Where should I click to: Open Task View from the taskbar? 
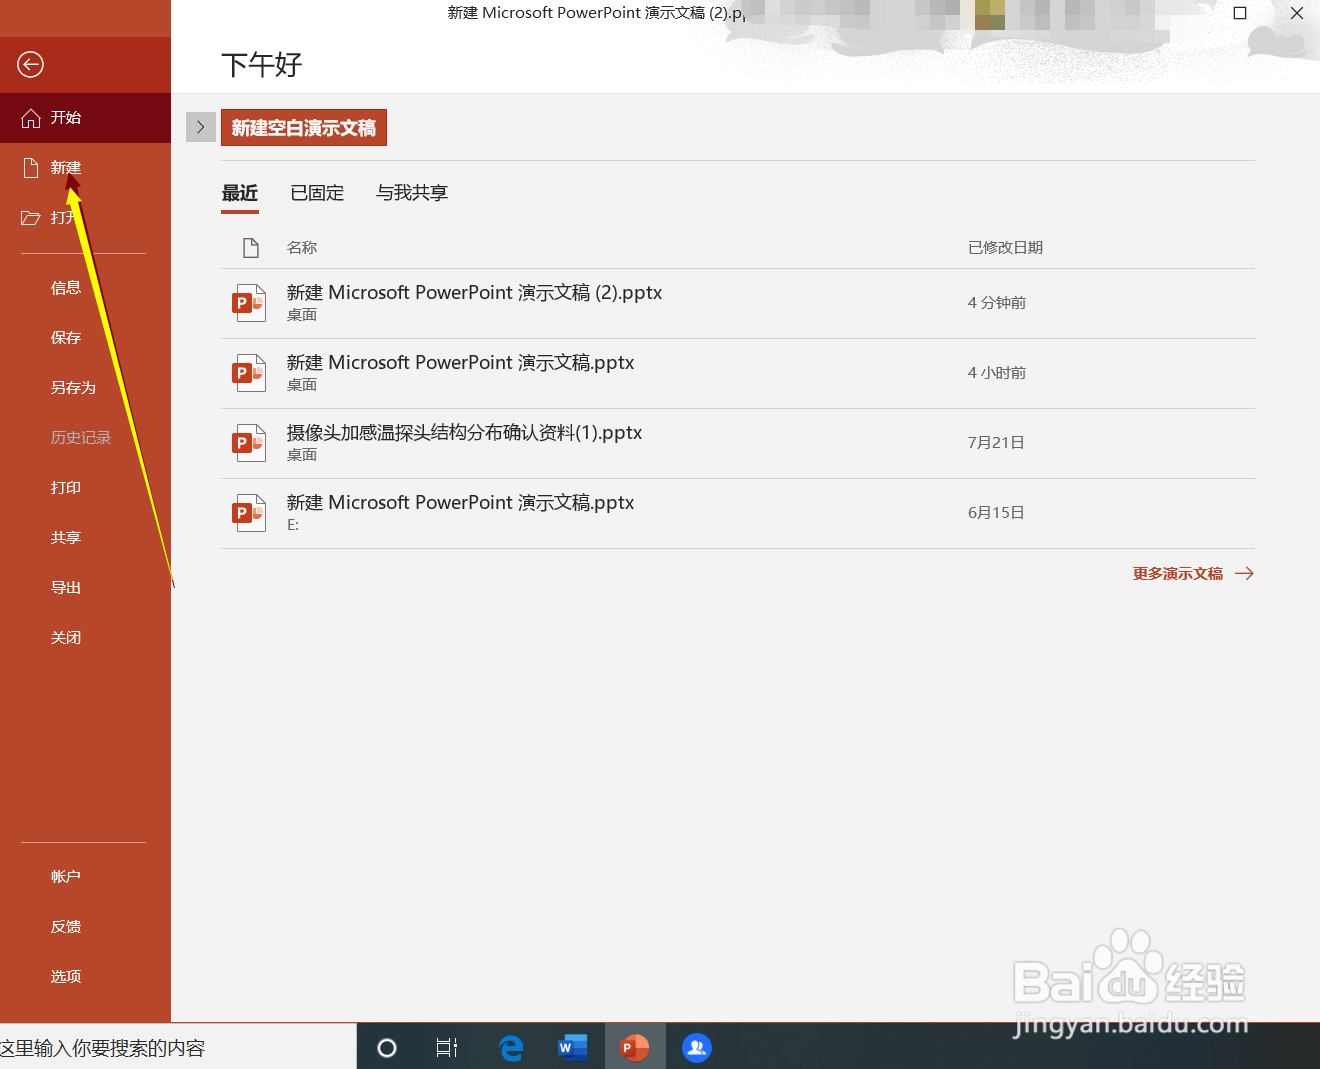[447, 1048]
